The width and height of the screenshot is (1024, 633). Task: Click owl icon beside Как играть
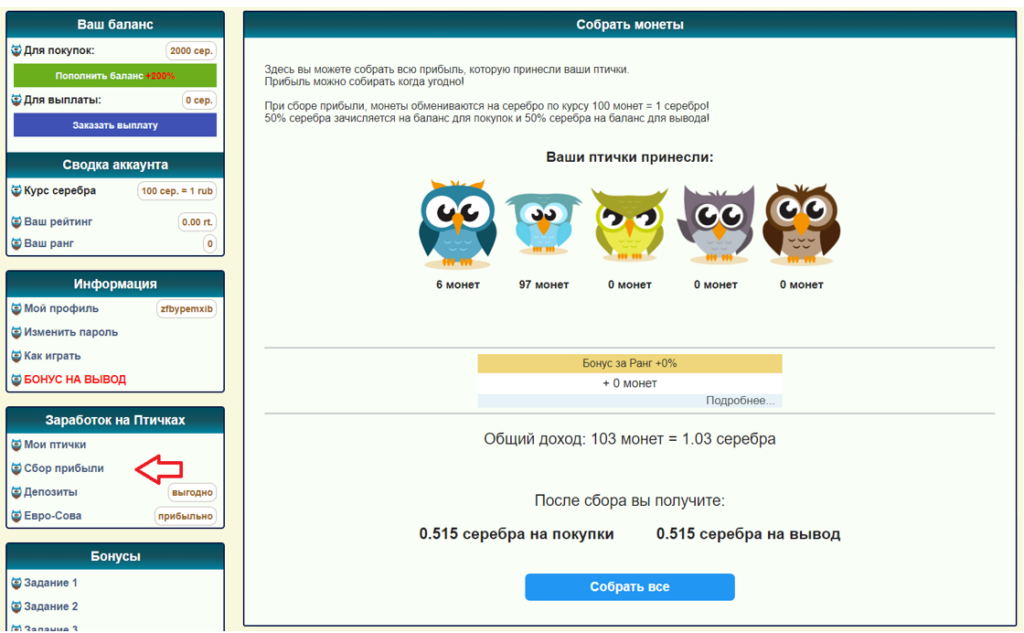16,356
